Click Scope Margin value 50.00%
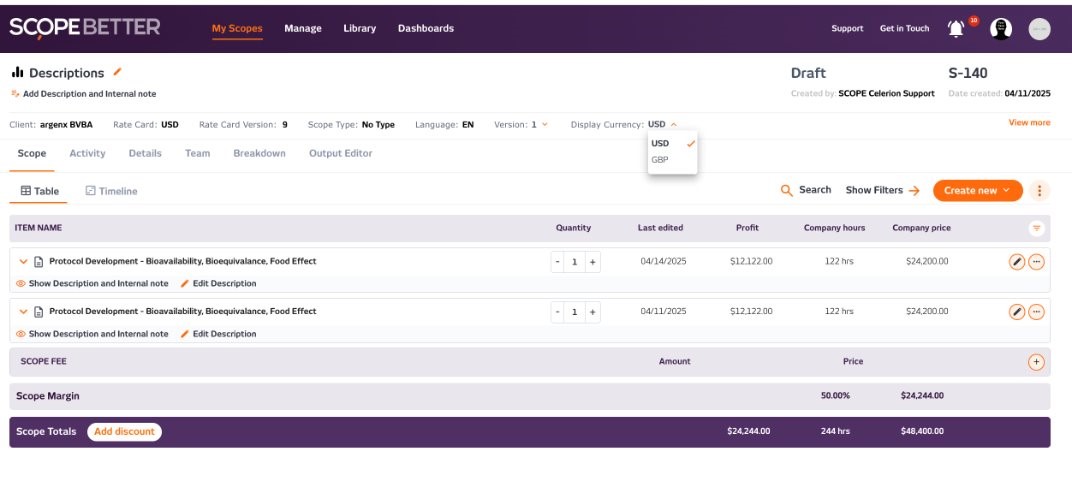 click(835, 396)
